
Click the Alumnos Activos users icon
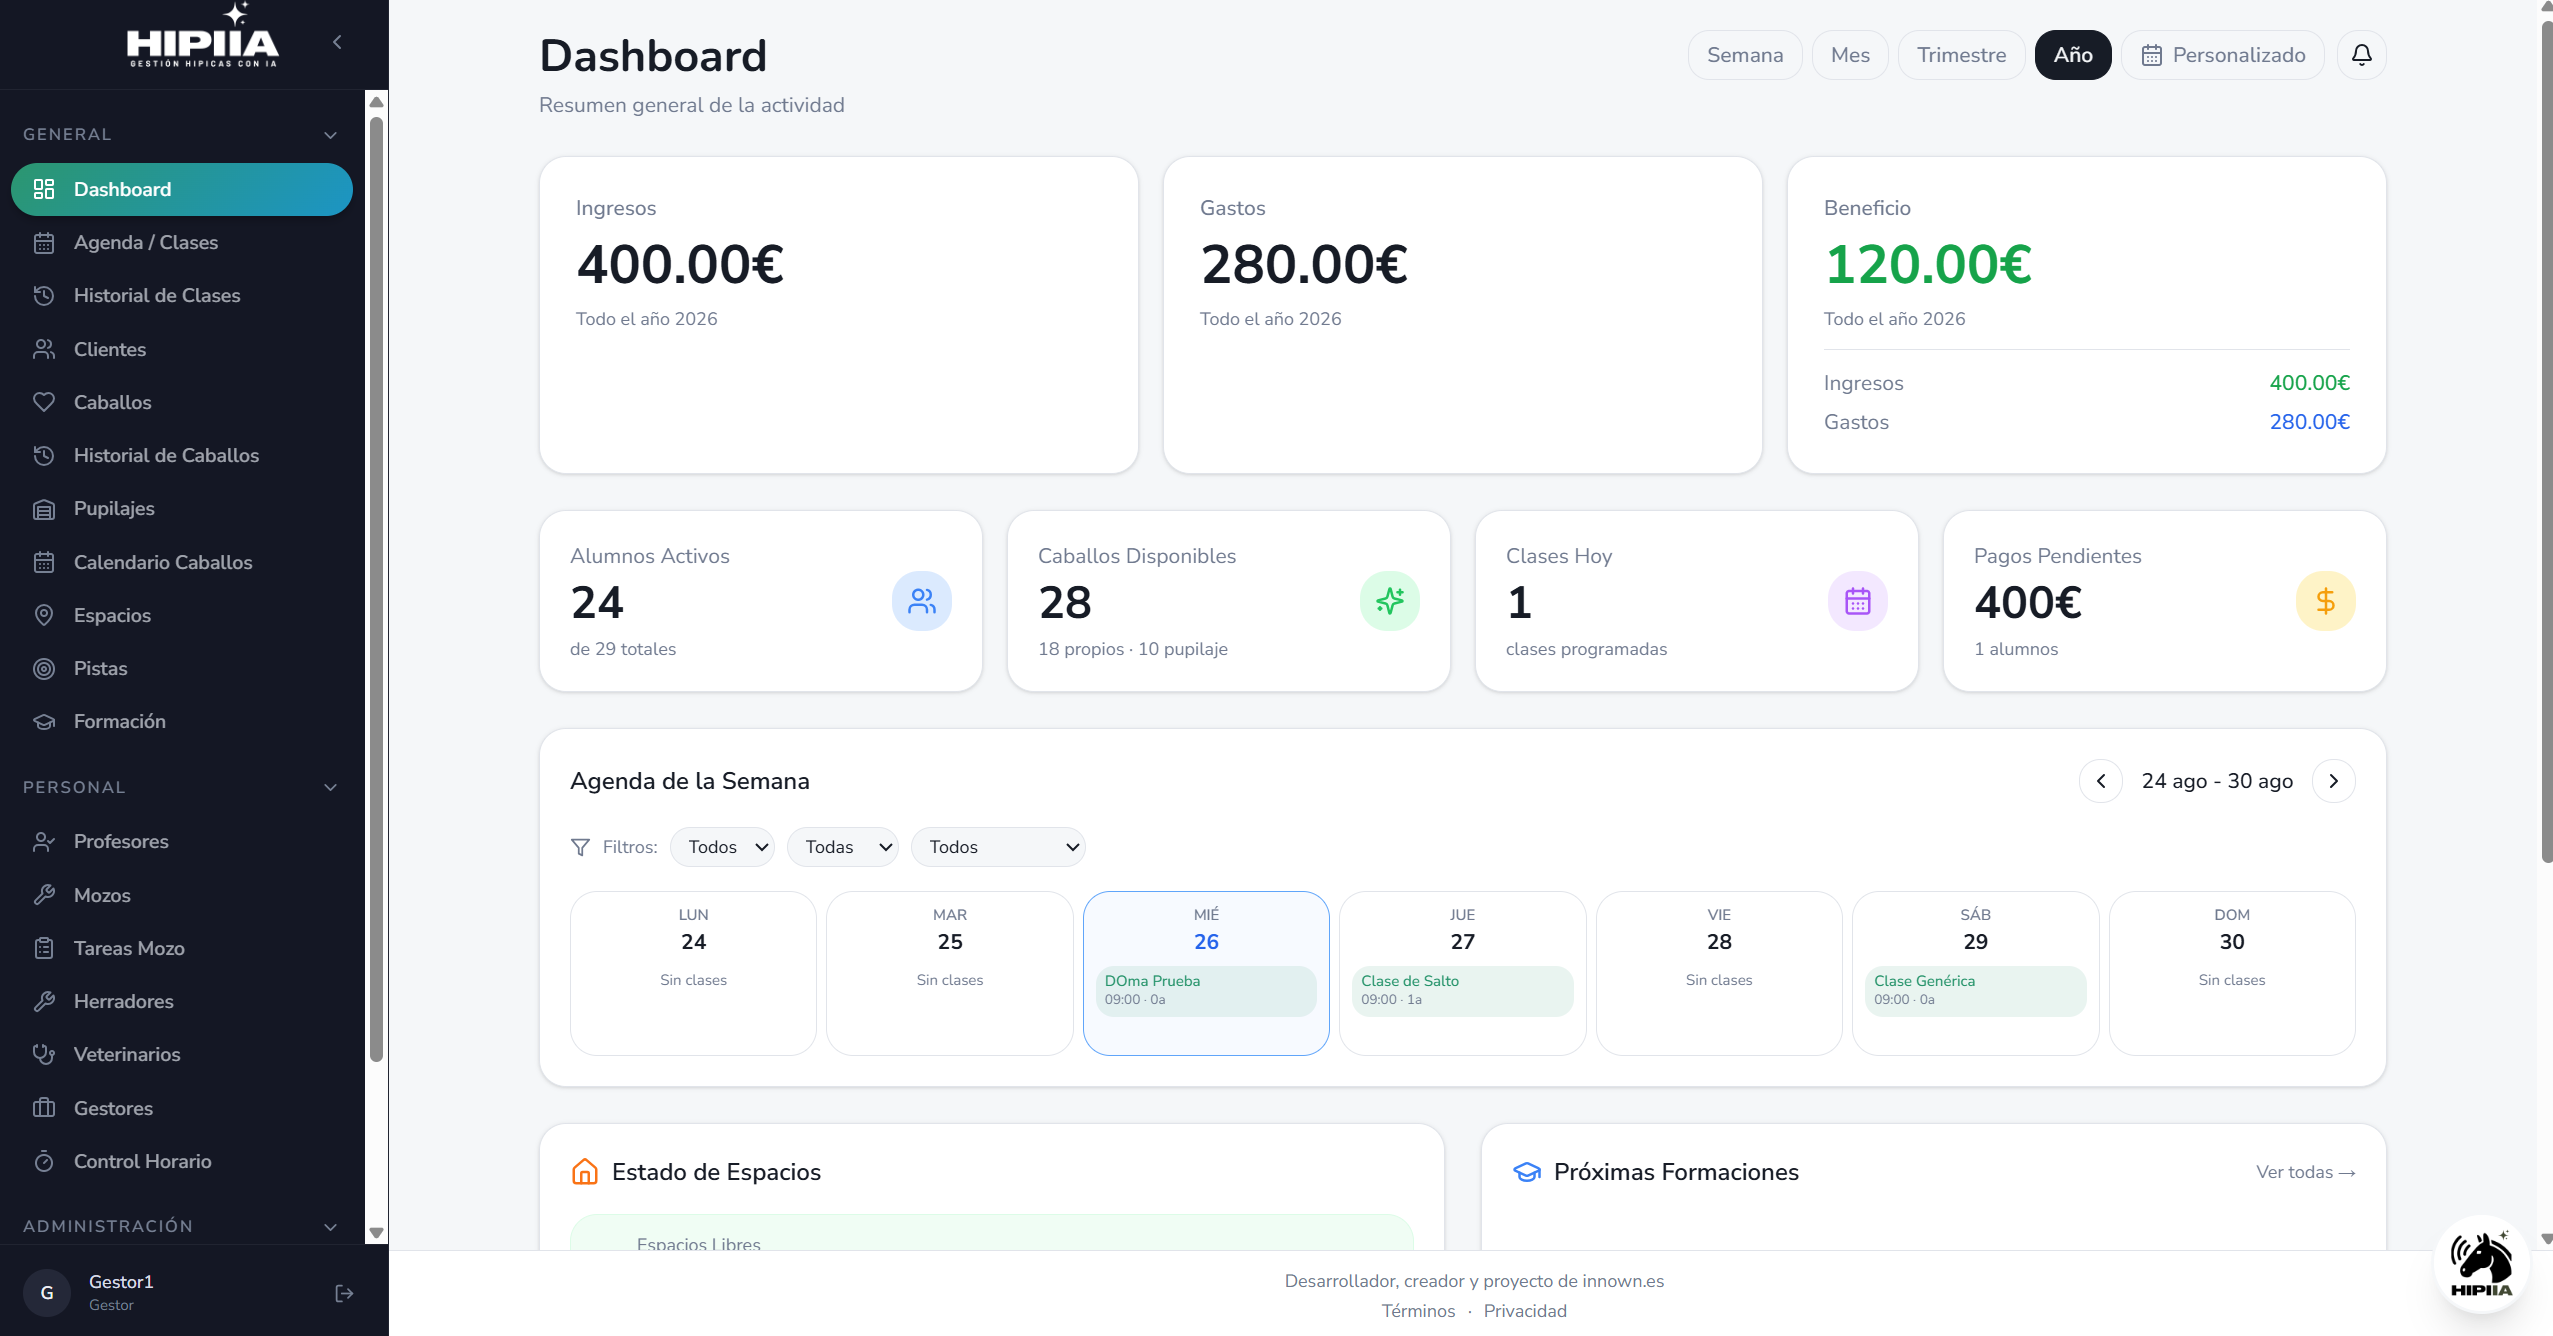(921, 601)
